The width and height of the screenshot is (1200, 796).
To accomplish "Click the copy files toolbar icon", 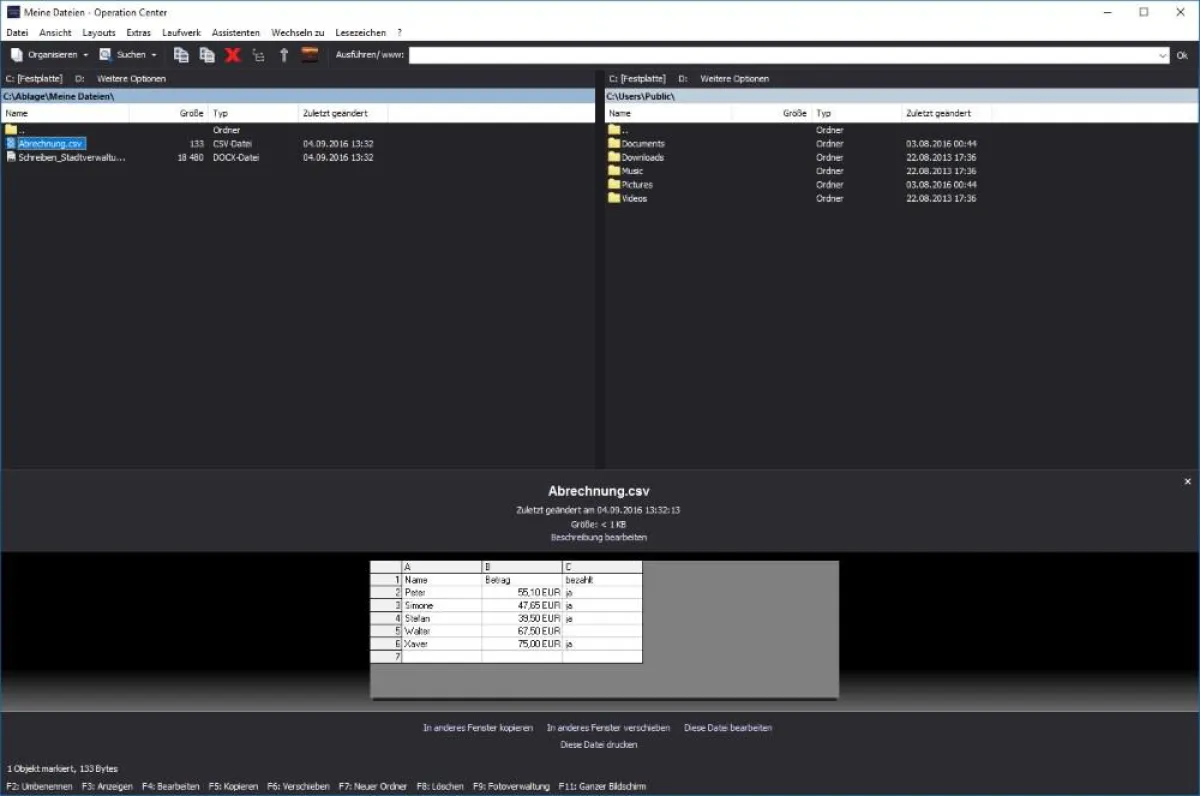I will 181,55.
